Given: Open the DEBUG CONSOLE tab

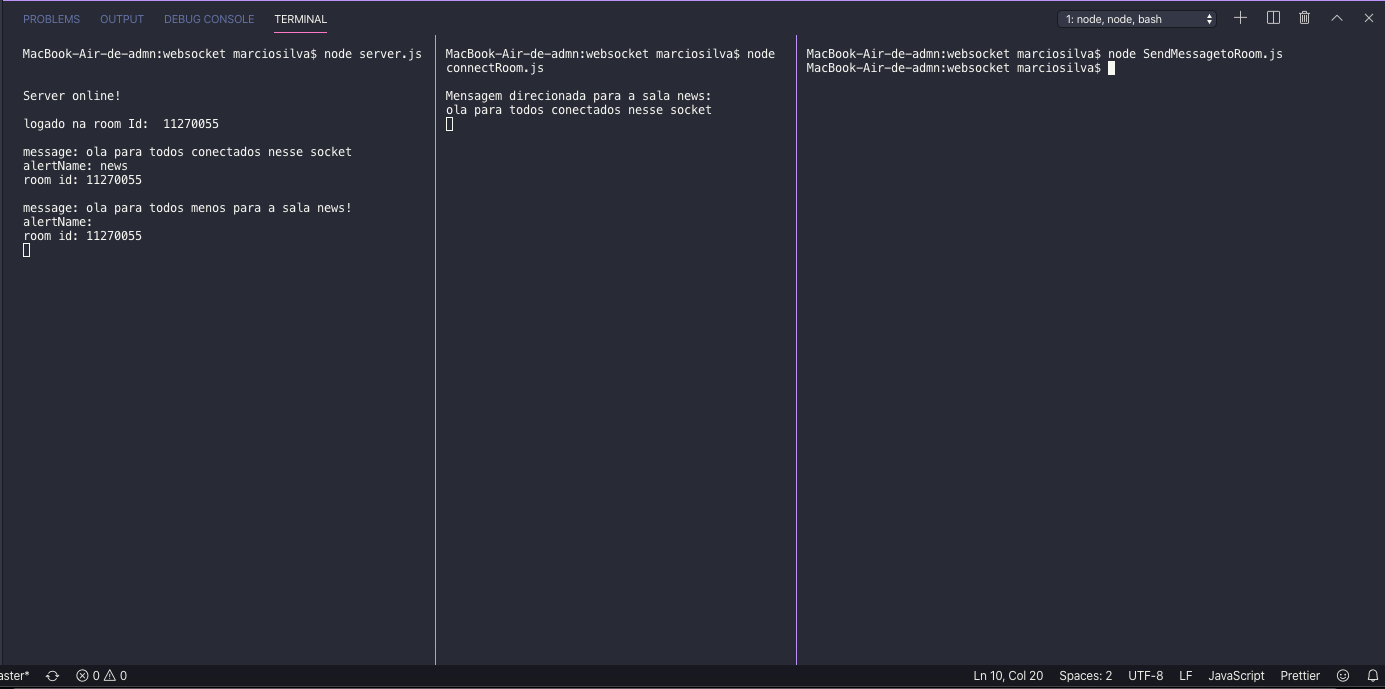Looking at the screenshot, I should pyautogui.click(x=209, y=19).
